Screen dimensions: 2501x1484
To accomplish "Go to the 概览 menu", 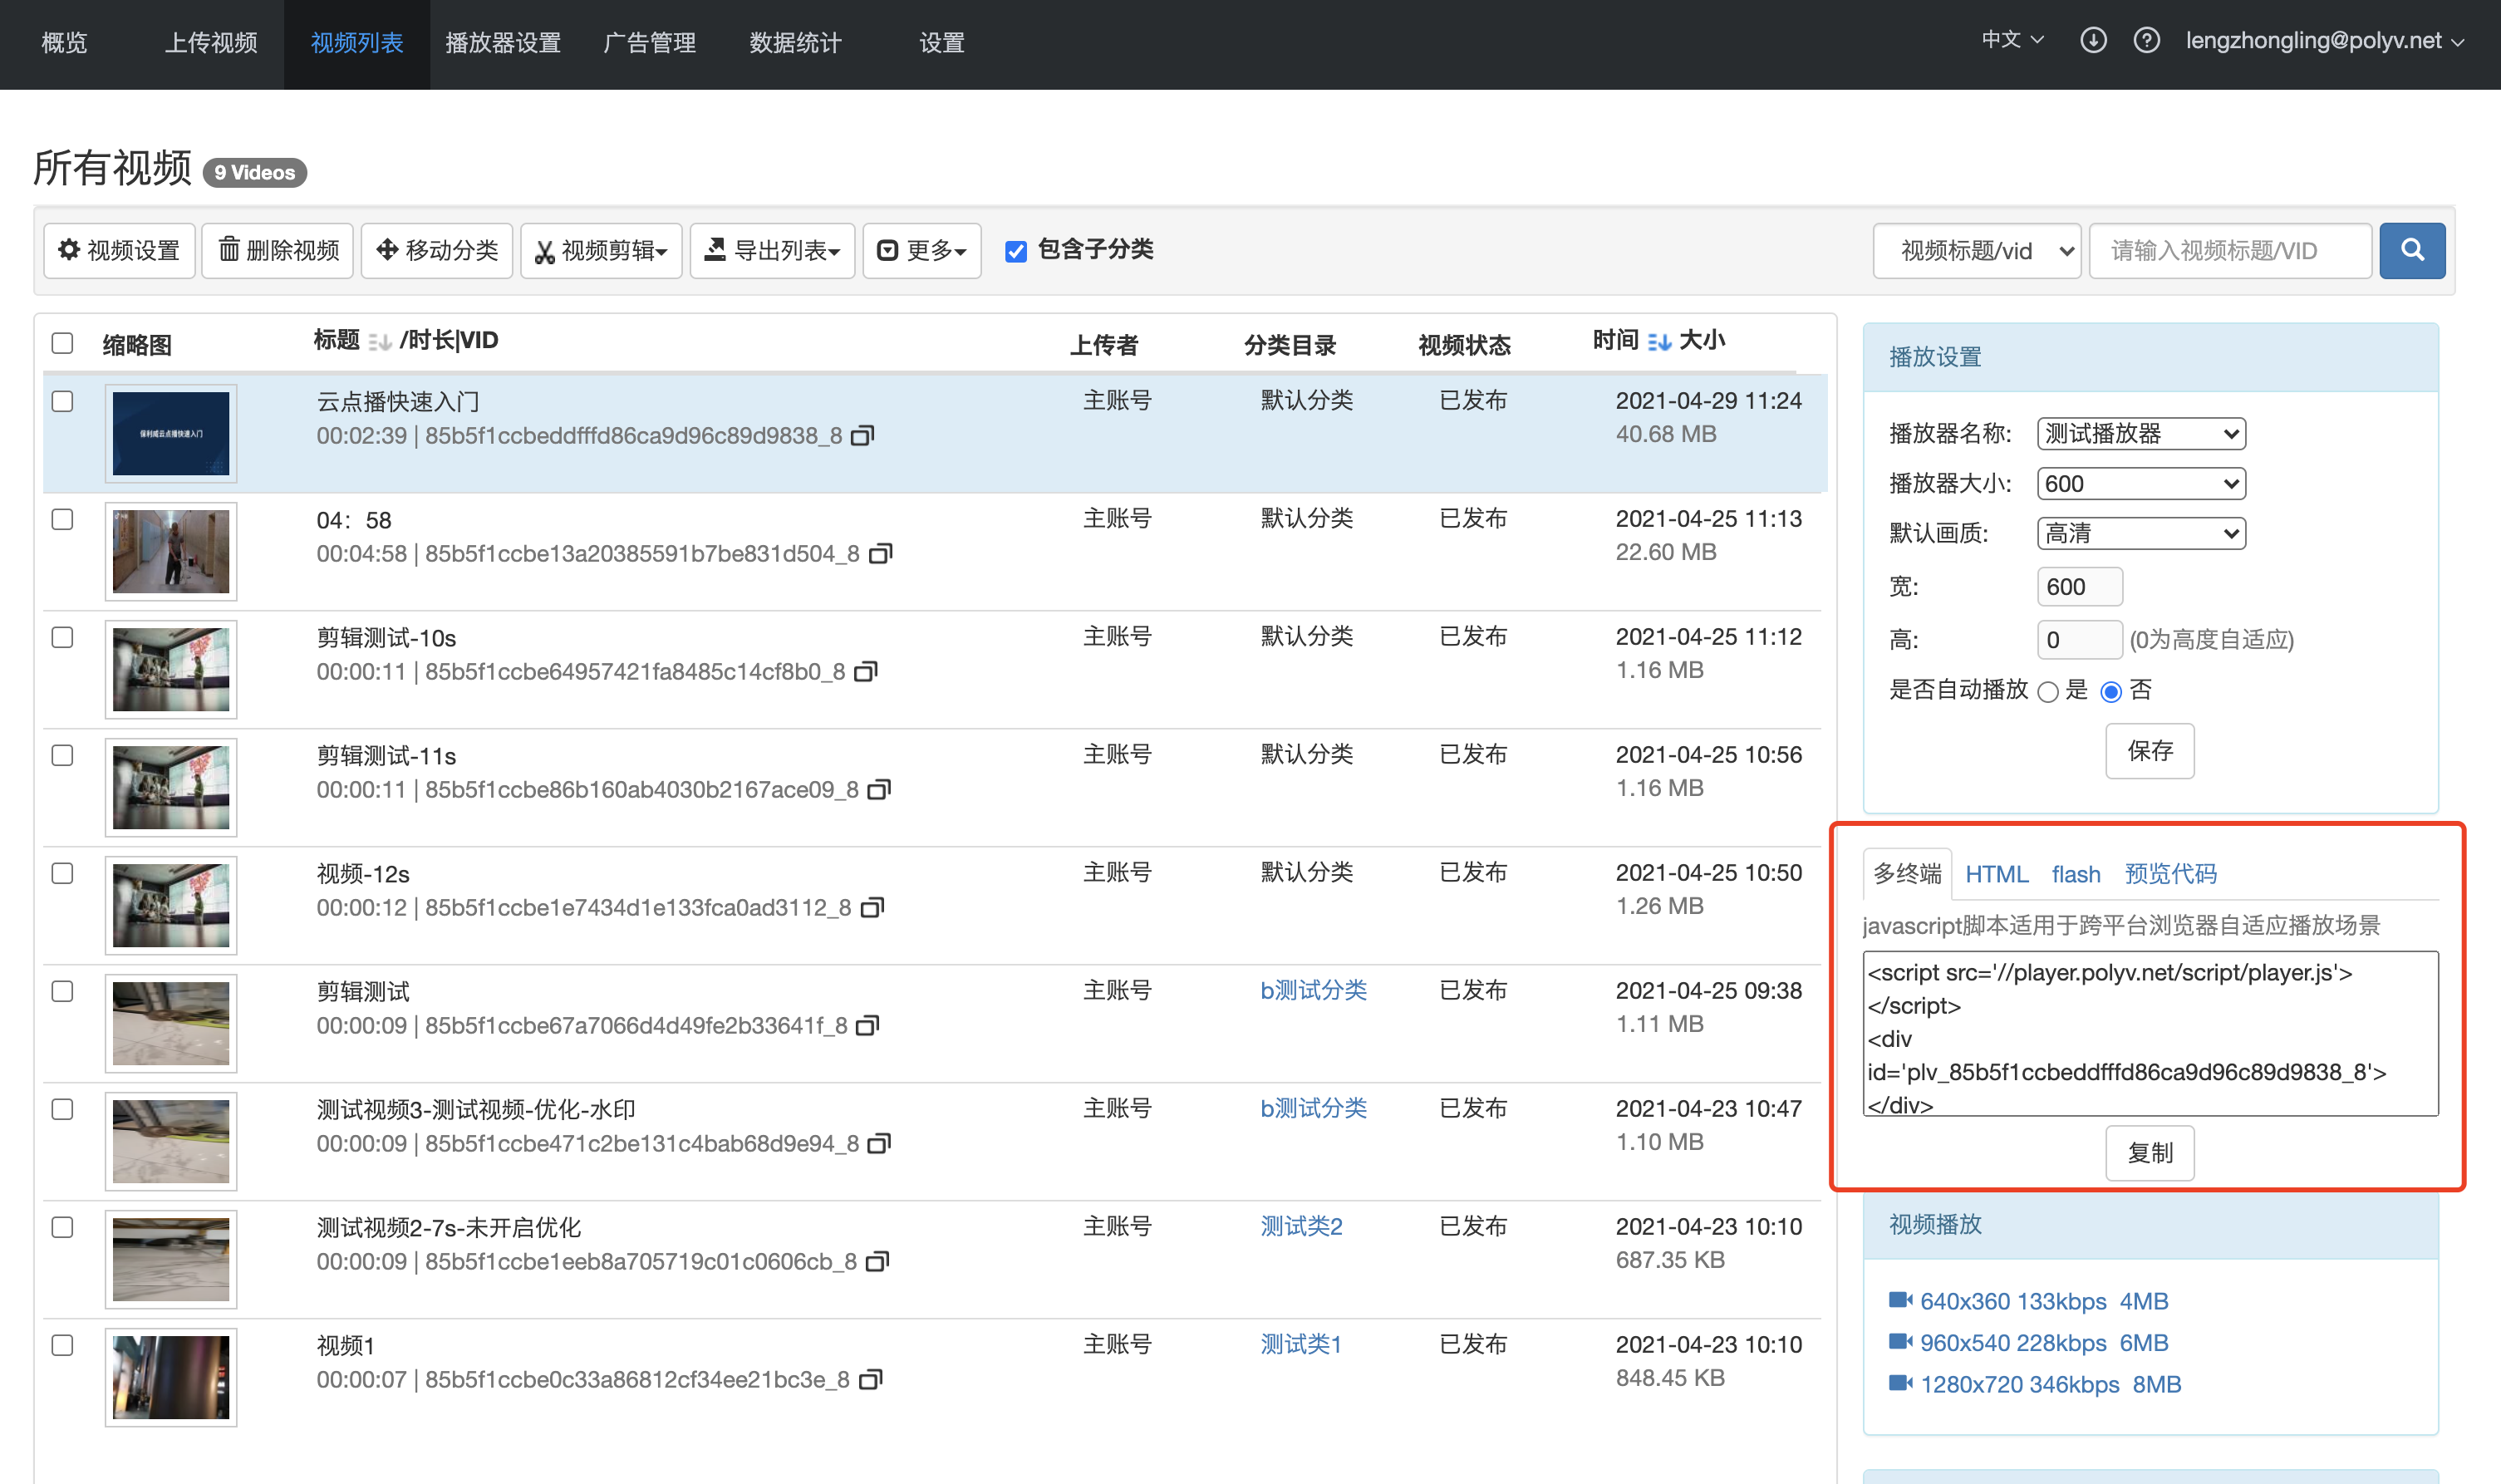I will click(65, 43).
